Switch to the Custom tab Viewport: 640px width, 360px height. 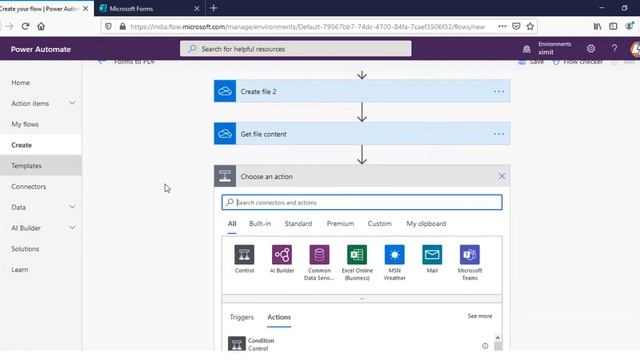(x=379, y=224)
